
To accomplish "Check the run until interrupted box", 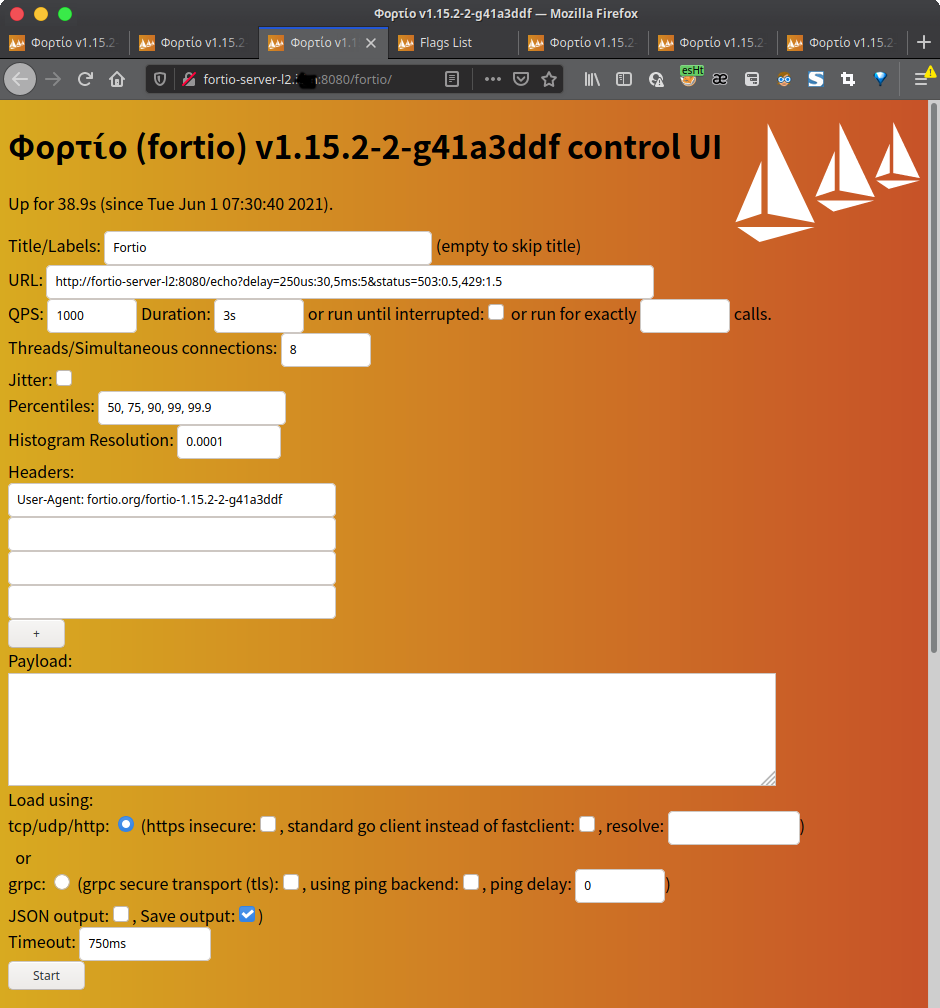I will coord(496,312).
